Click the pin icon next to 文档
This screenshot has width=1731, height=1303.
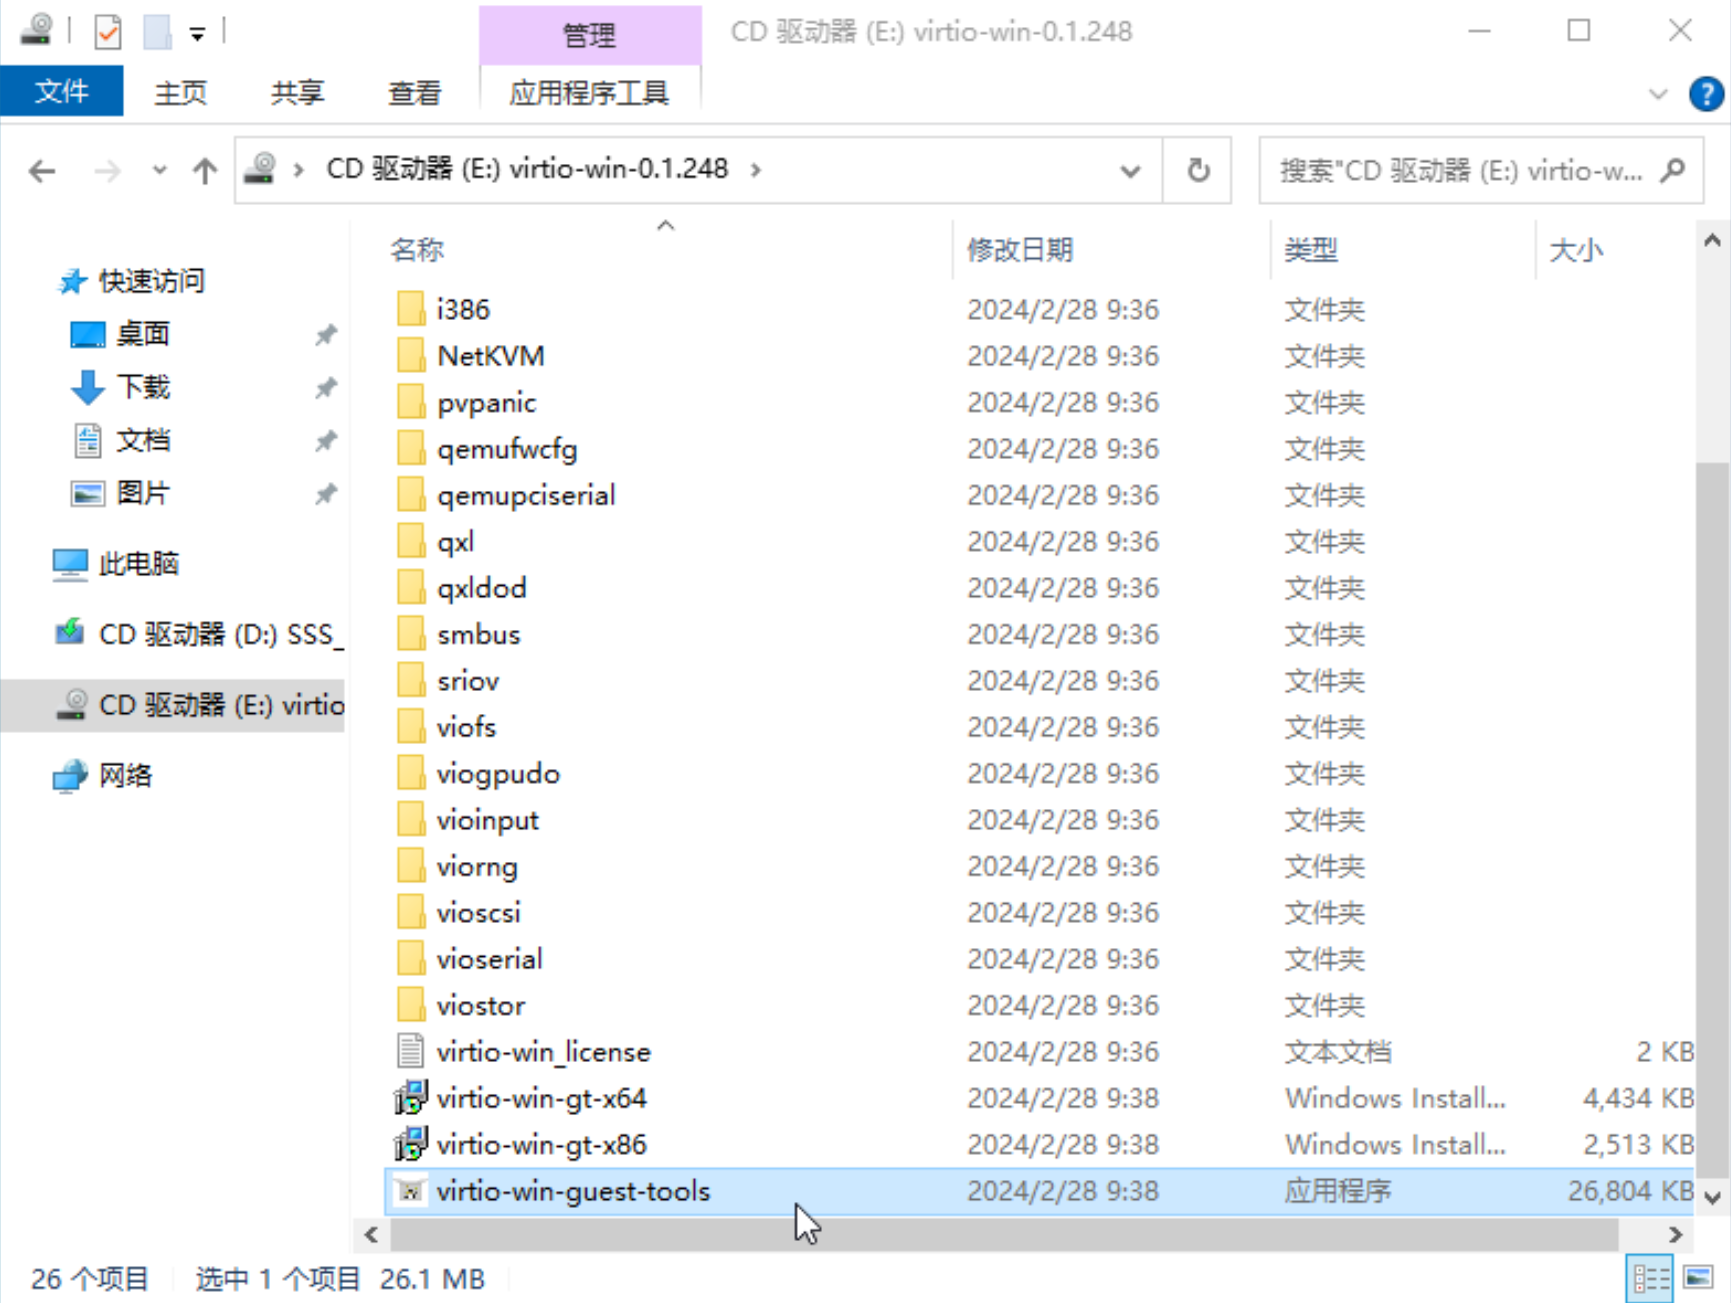(x=326, y=441)
